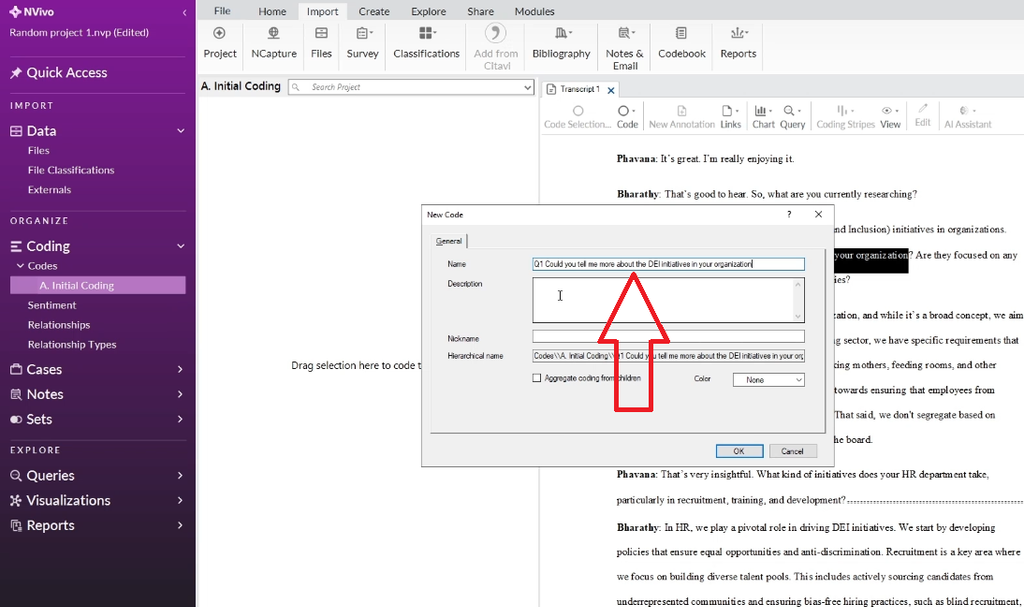
Task: Open the Color dropdown set to None
Action: [x=768, y=380]
